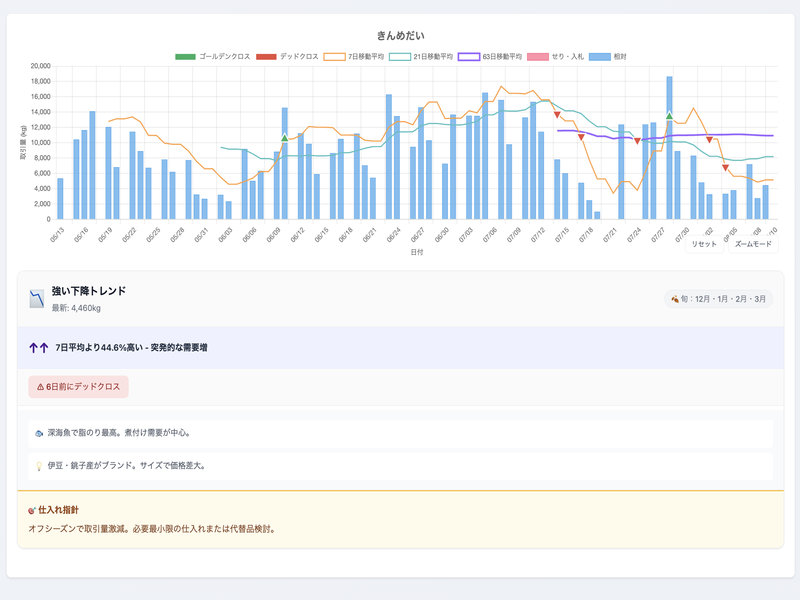The image size is (800, 600).
Task: Click the オフシーズンで取引量激減 advice text
Action: [x=153, y=529]
